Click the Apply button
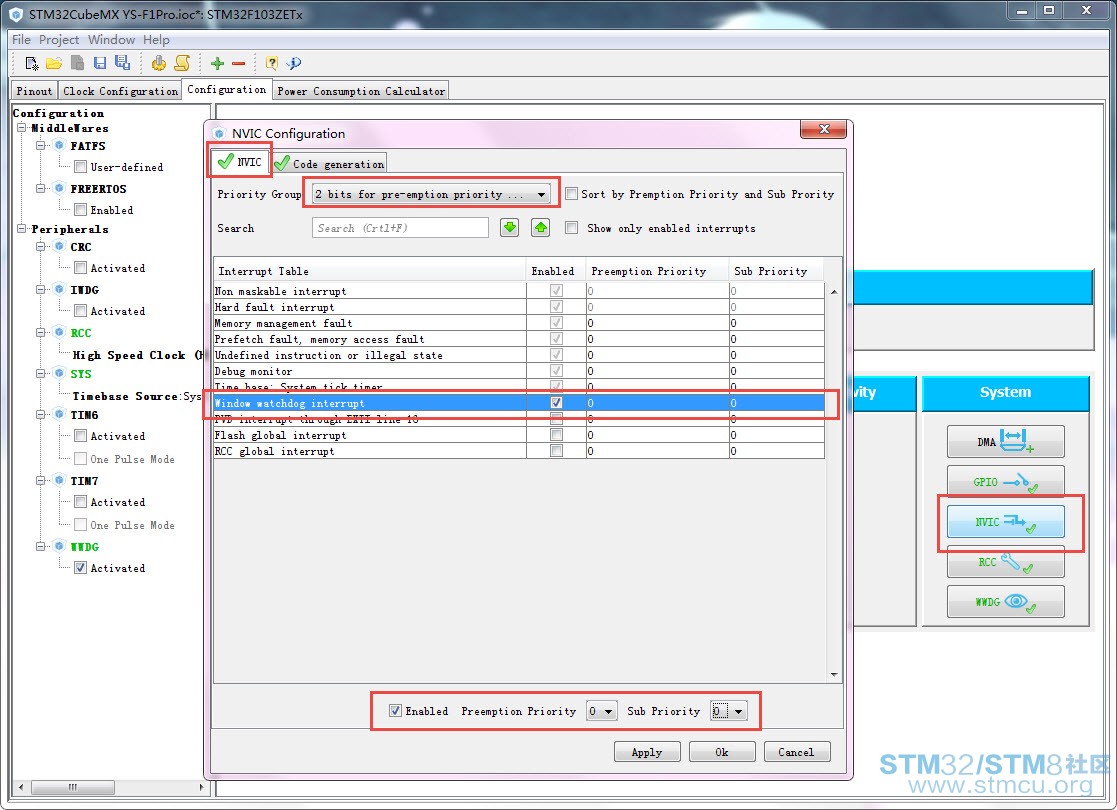Image resolution: width=1117 pixels, height=810 pixels. [x=647, y=752]
